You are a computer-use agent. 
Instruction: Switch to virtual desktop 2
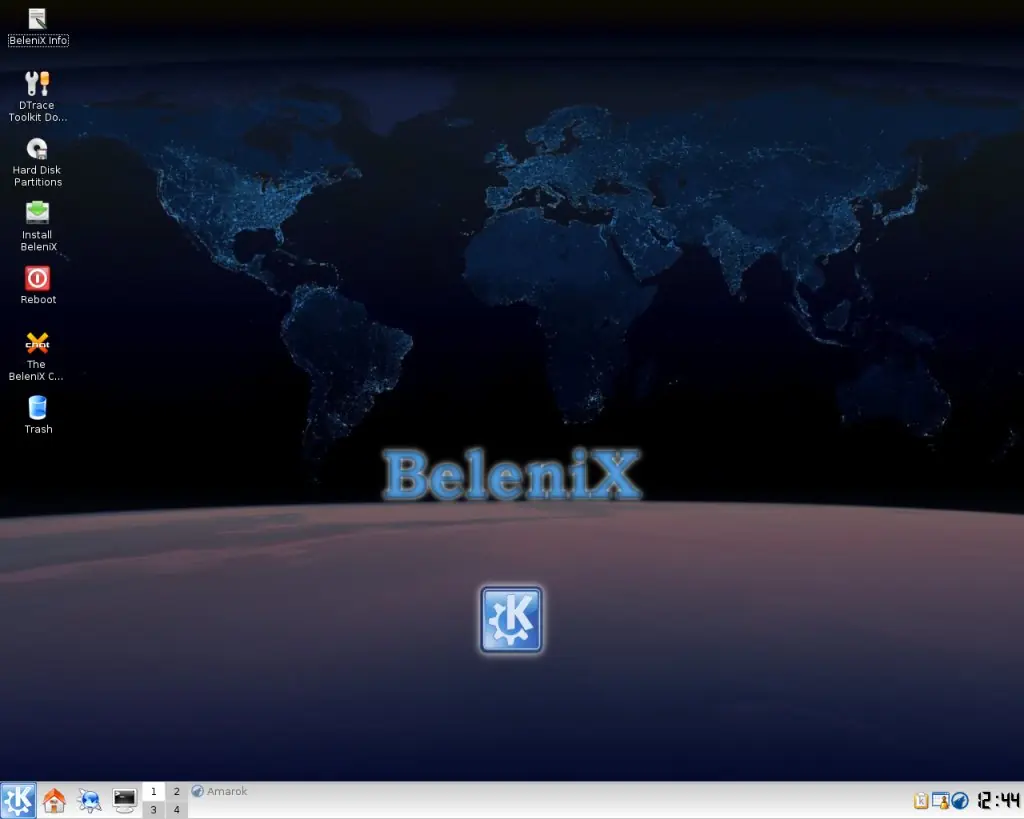tap(176, 790)
